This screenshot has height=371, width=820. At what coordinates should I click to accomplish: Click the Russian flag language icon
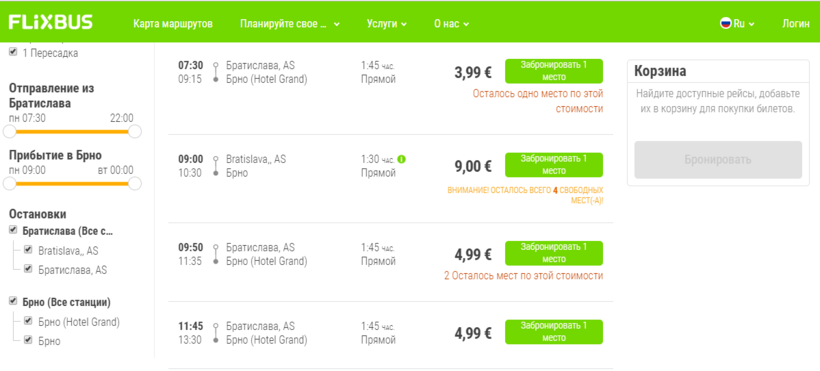point(725,23)
